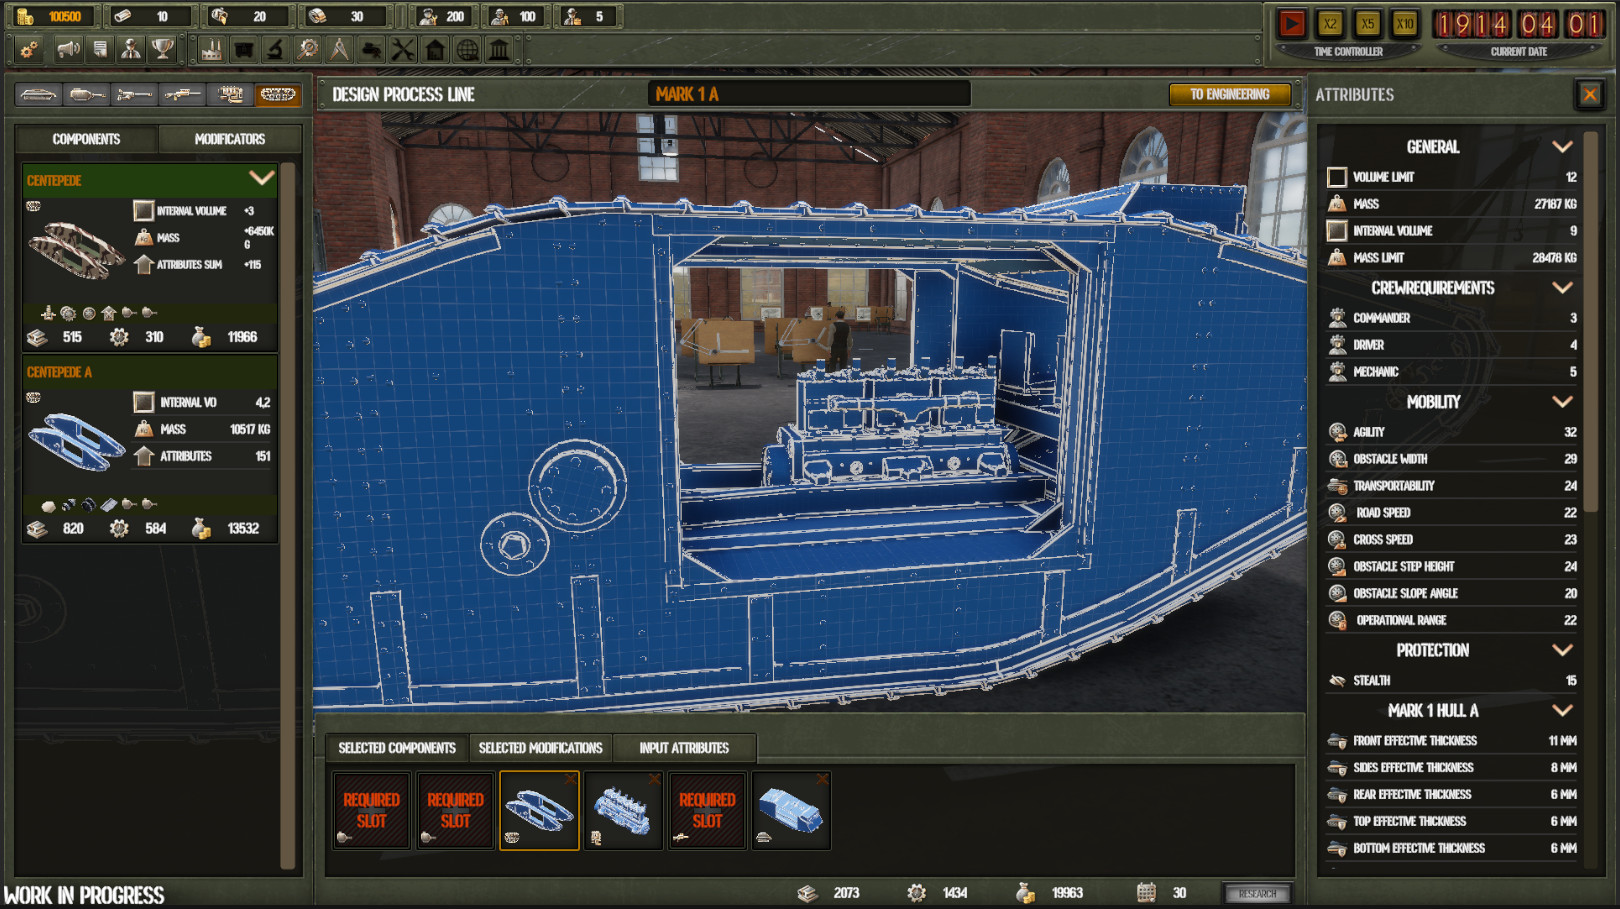Open the trophy achievements icon

tap(163, 49)
